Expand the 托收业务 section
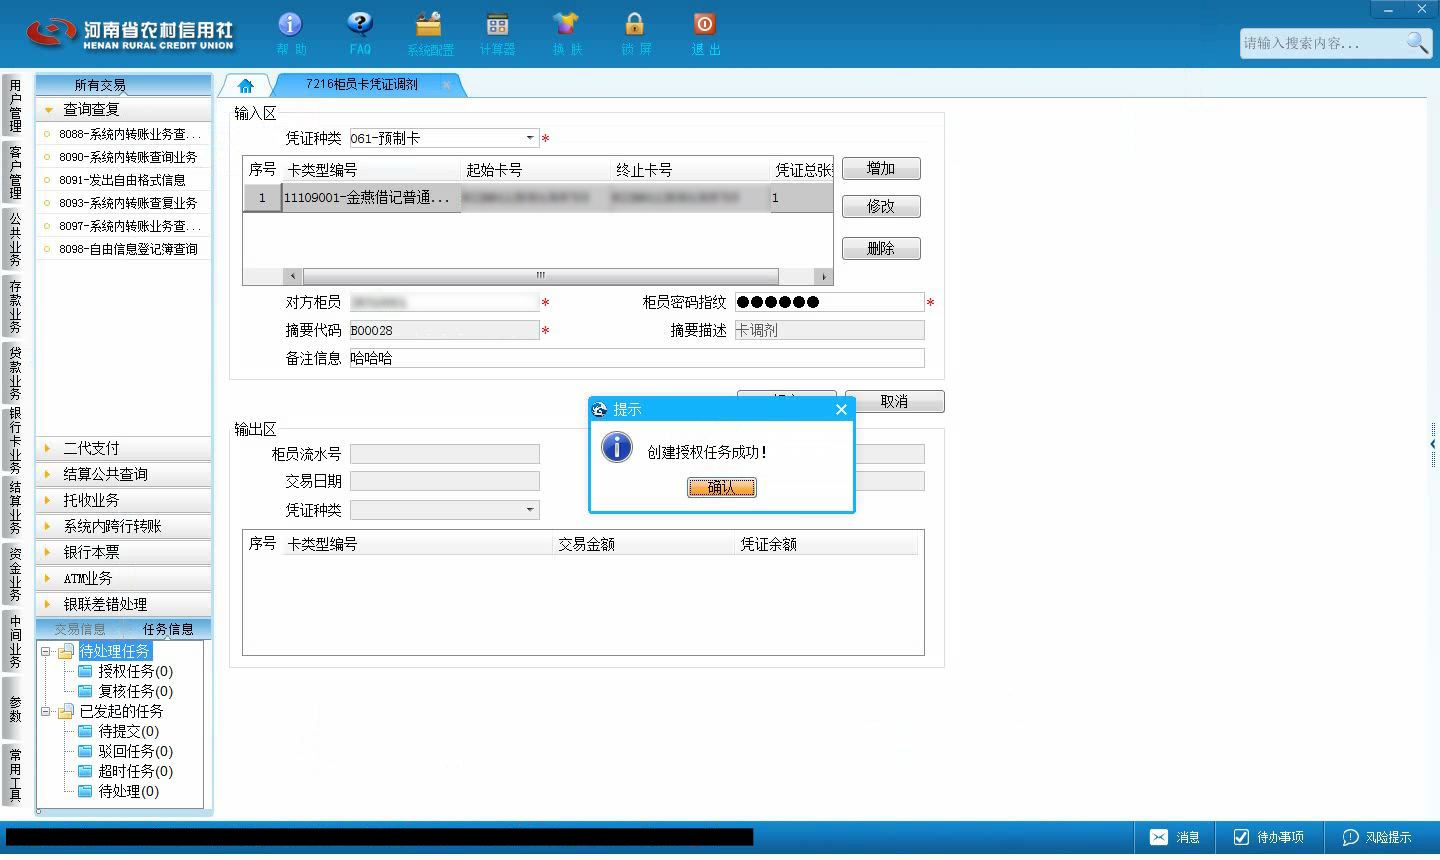The height and width of the screenshot is (860, 1440). [124, 500]
